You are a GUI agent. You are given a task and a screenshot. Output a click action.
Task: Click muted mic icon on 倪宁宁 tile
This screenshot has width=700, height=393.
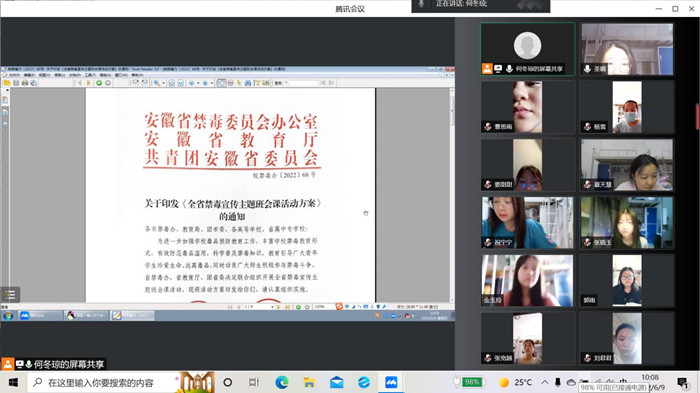(488, 242)
